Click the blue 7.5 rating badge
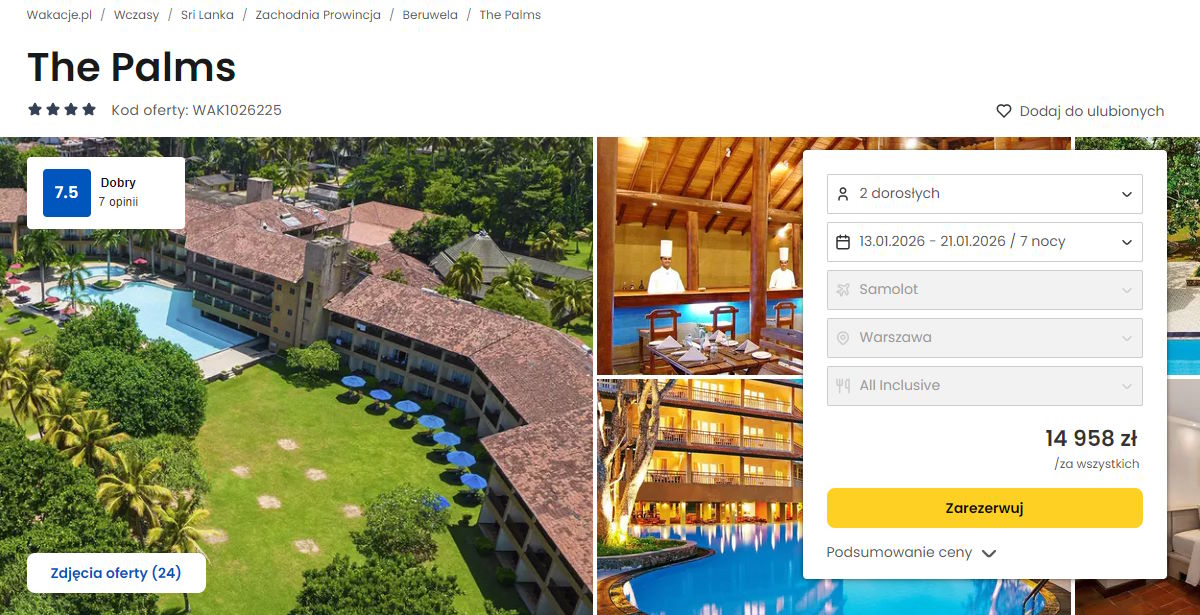This screenshot has width=1200, height=615. (x=66, y=193)
